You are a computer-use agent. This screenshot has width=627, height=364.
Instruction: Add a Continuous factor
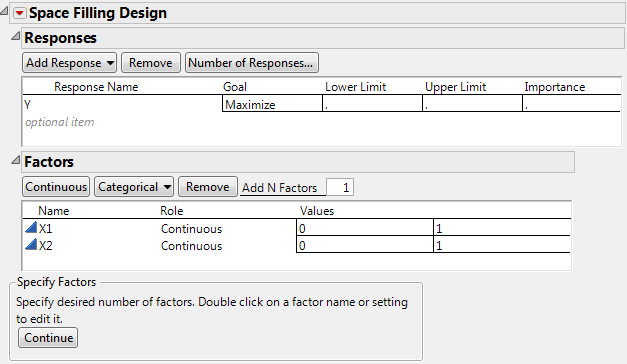pyautogui.click(x=56, y=187)
